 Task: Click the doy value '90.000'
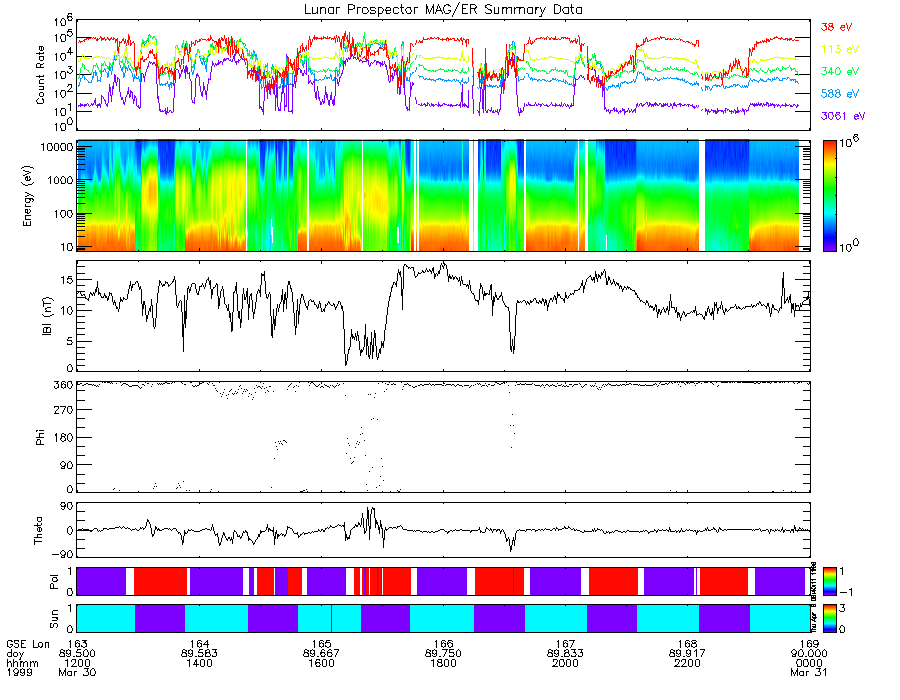(x=809, y=654)
